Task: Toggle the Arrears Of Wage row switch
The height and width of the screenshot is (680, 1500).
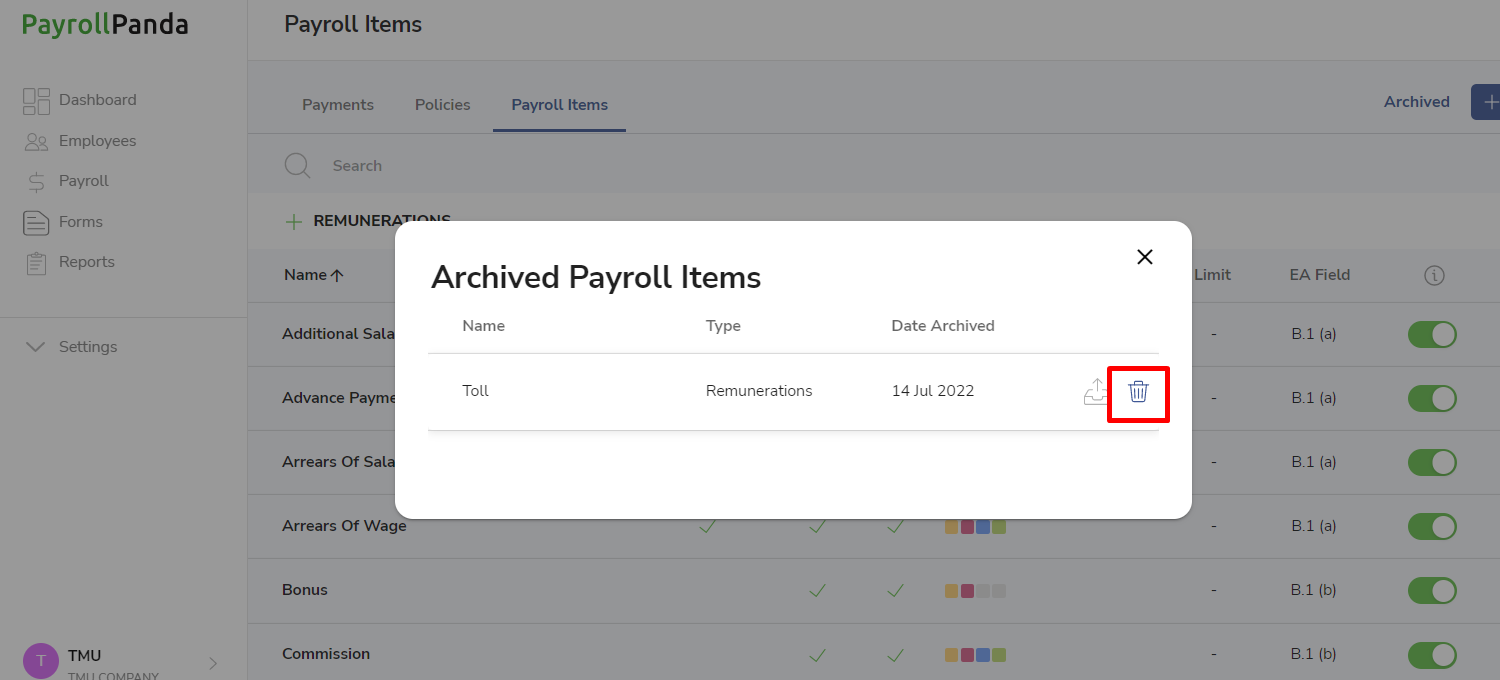Action: tap(1432, 526)
